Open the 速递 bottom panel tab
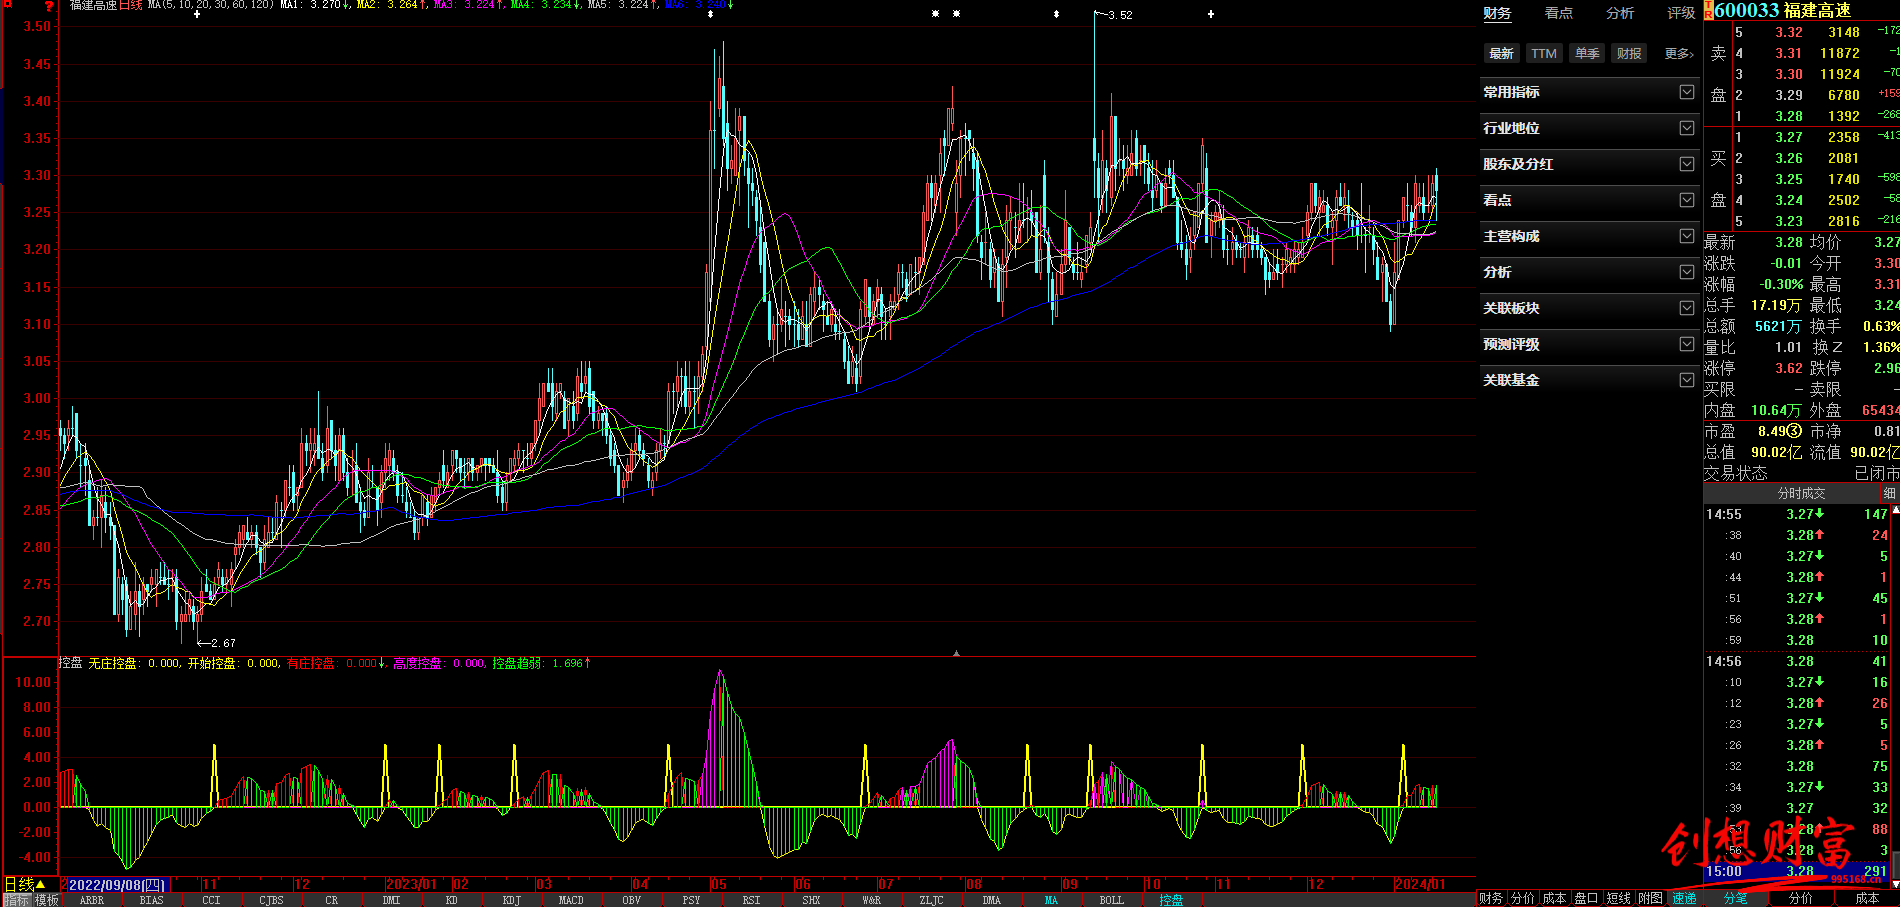Image resolution: width=1900 pixels, height=907 pixels. [x=1684, y=898]
